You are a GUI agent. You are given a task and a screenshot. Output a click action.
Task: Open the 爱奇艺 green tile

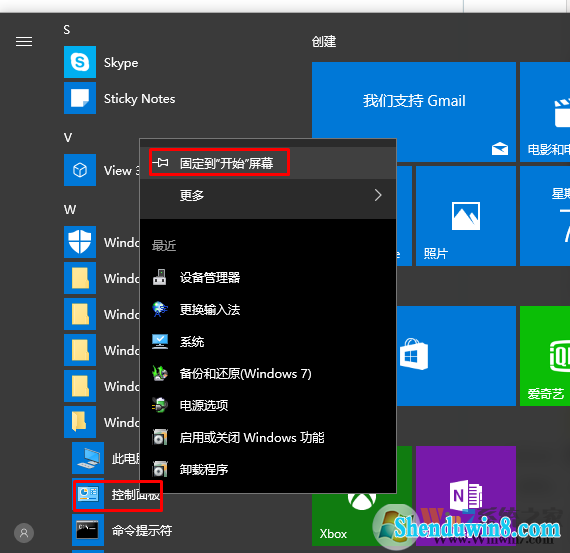pyautogui.click(x=545, y=356)
